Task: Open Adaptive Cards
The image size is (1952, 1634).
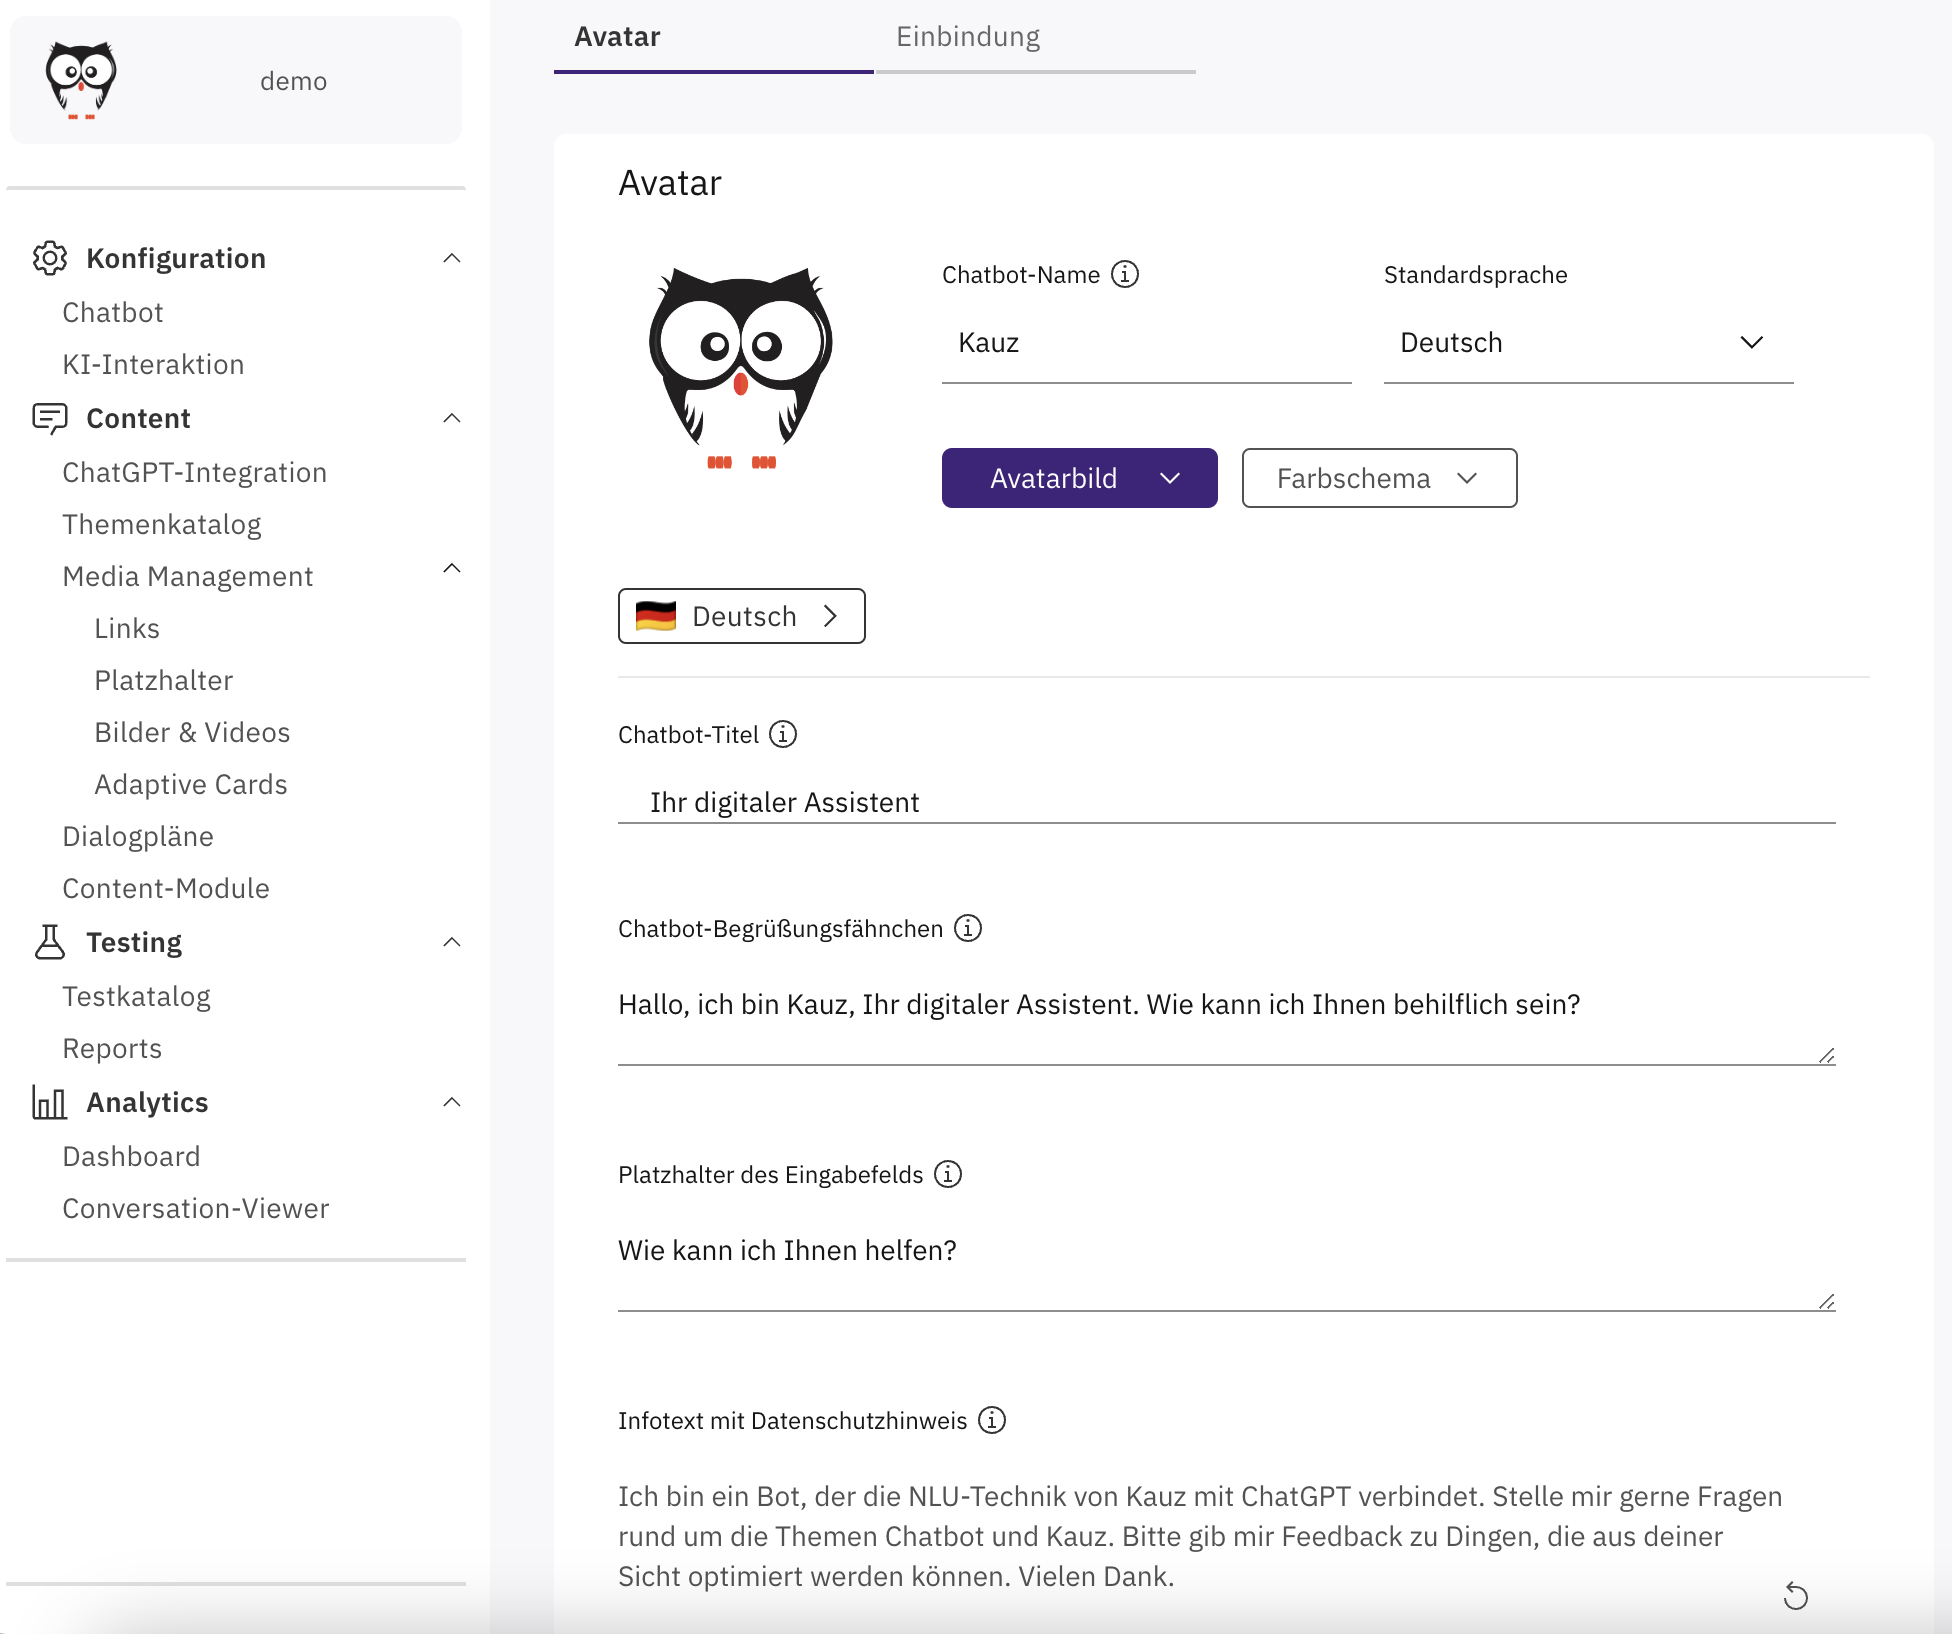Action: tap(191, 784)
